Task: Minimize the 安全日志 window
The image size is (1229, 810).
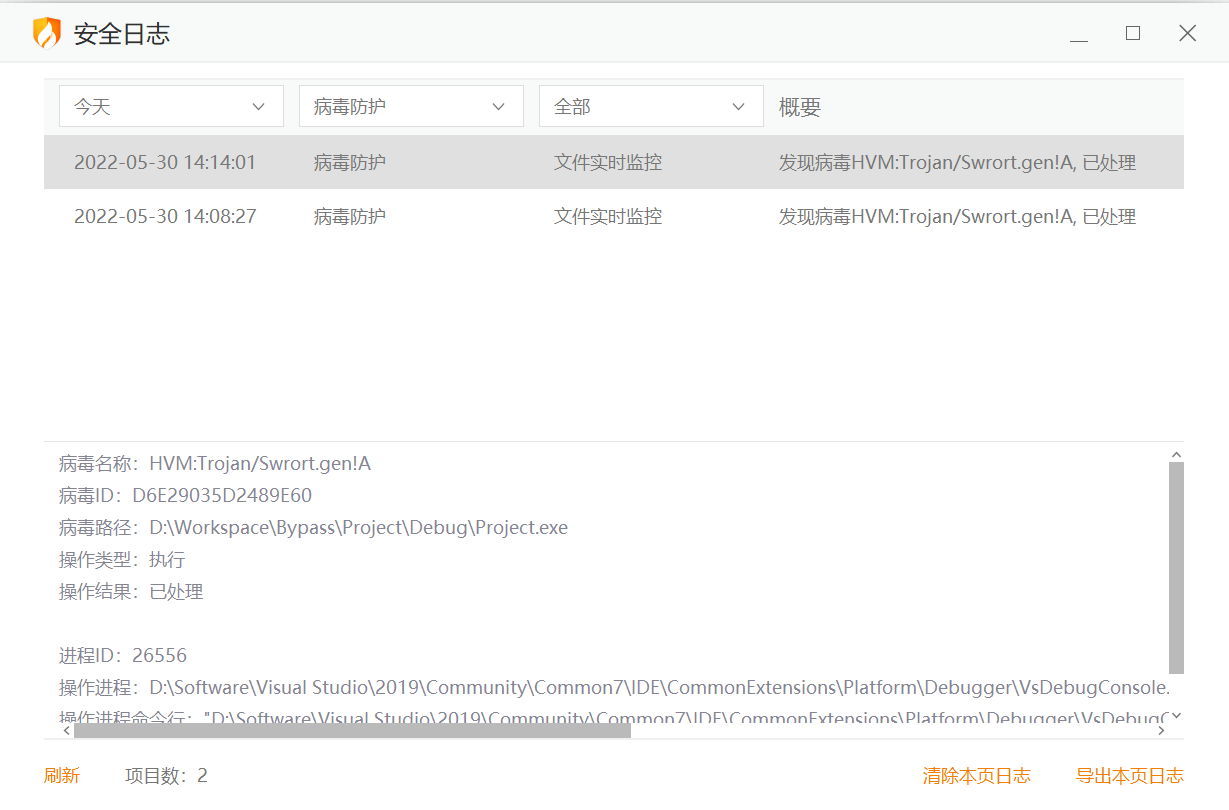Action: coord(1079,34)
